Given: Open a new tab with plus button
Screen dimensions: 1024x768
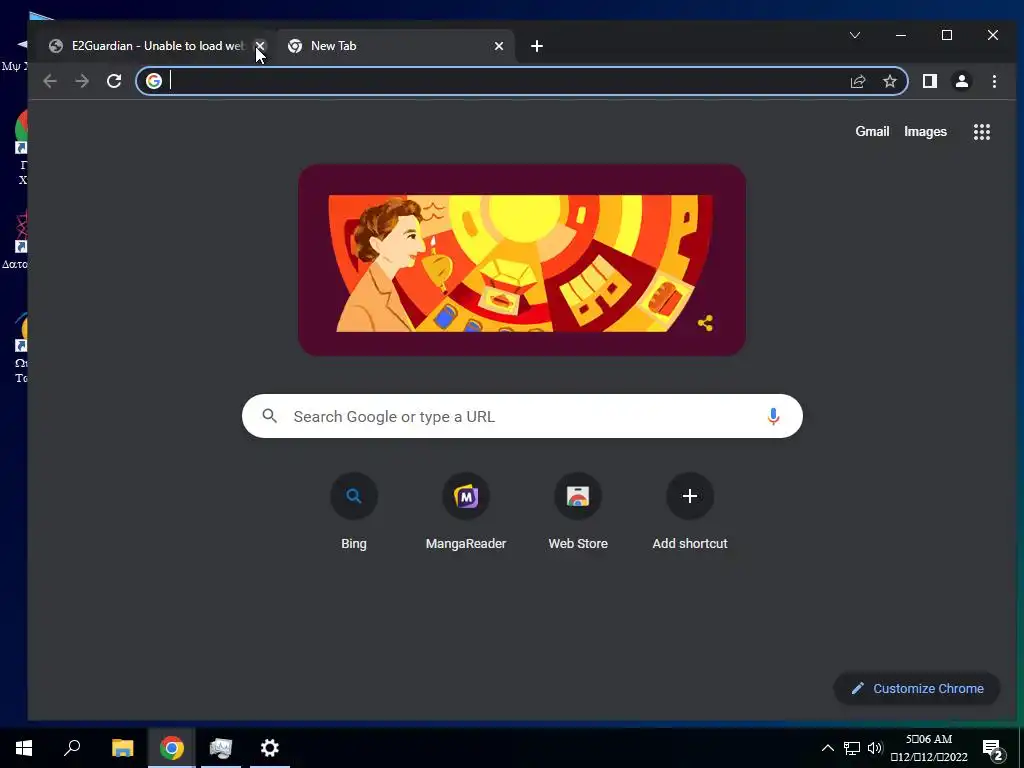Looking at the screenshot, I should pyautogui.click(x=537, y=46).
